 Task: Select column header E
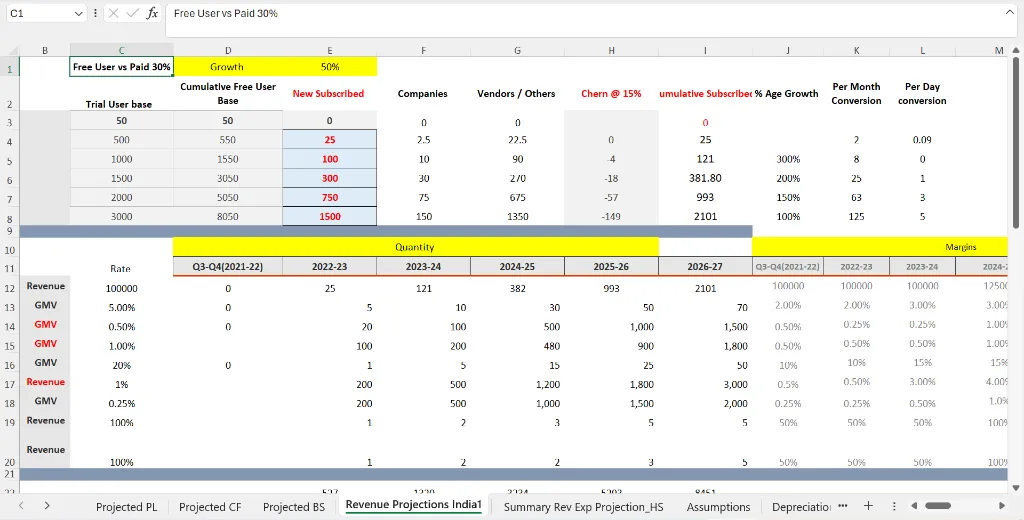tap(330, 50)
